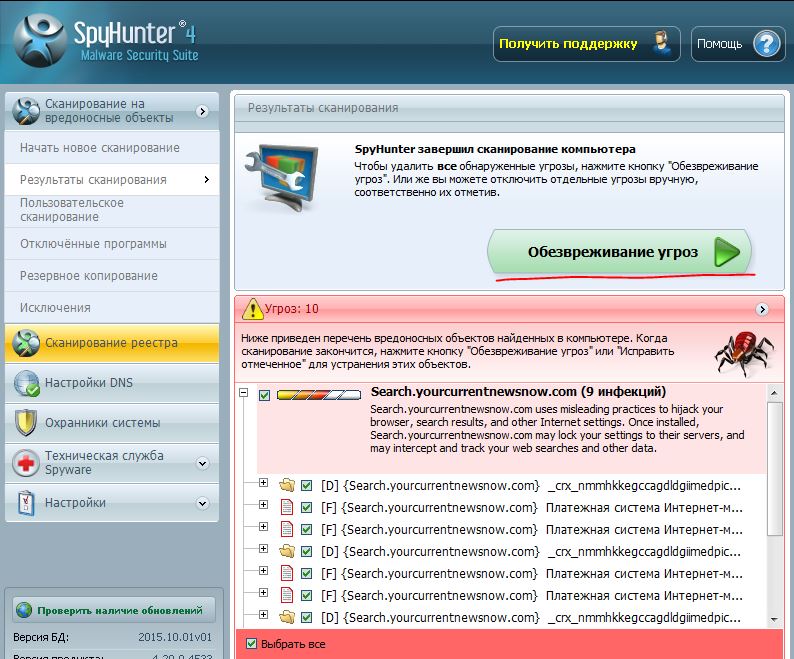Expand the topmost [D] row plus box
794x659 pixels.
tap(263, 482)
